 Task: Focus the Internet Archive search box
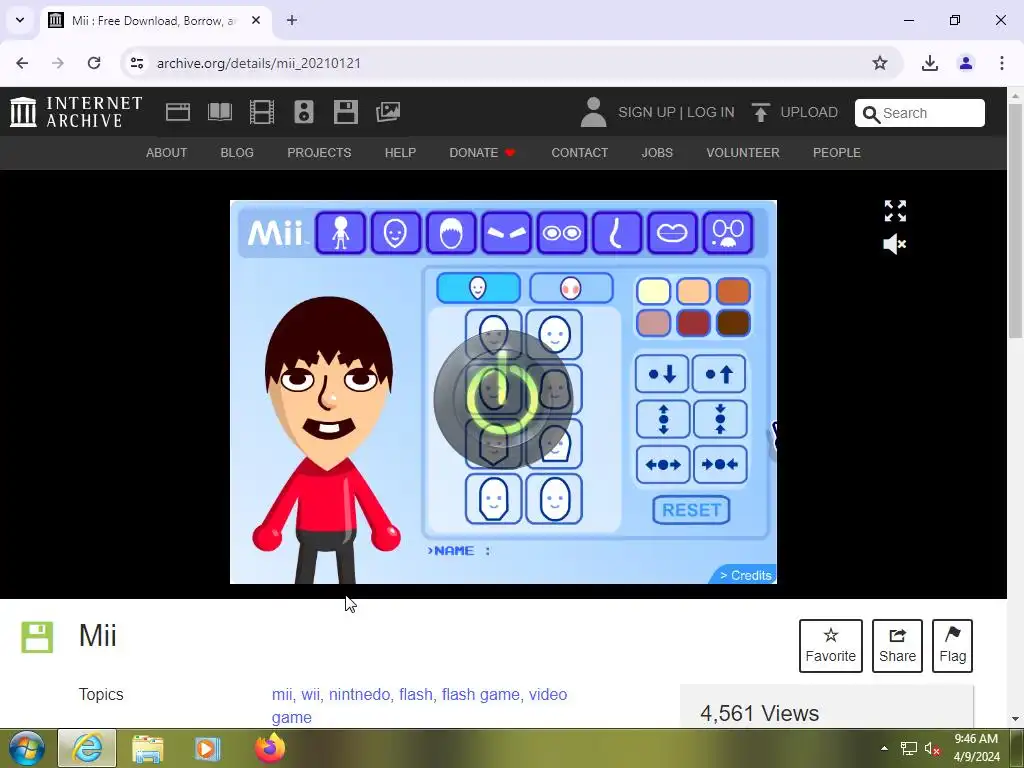(x=920, y=113)
